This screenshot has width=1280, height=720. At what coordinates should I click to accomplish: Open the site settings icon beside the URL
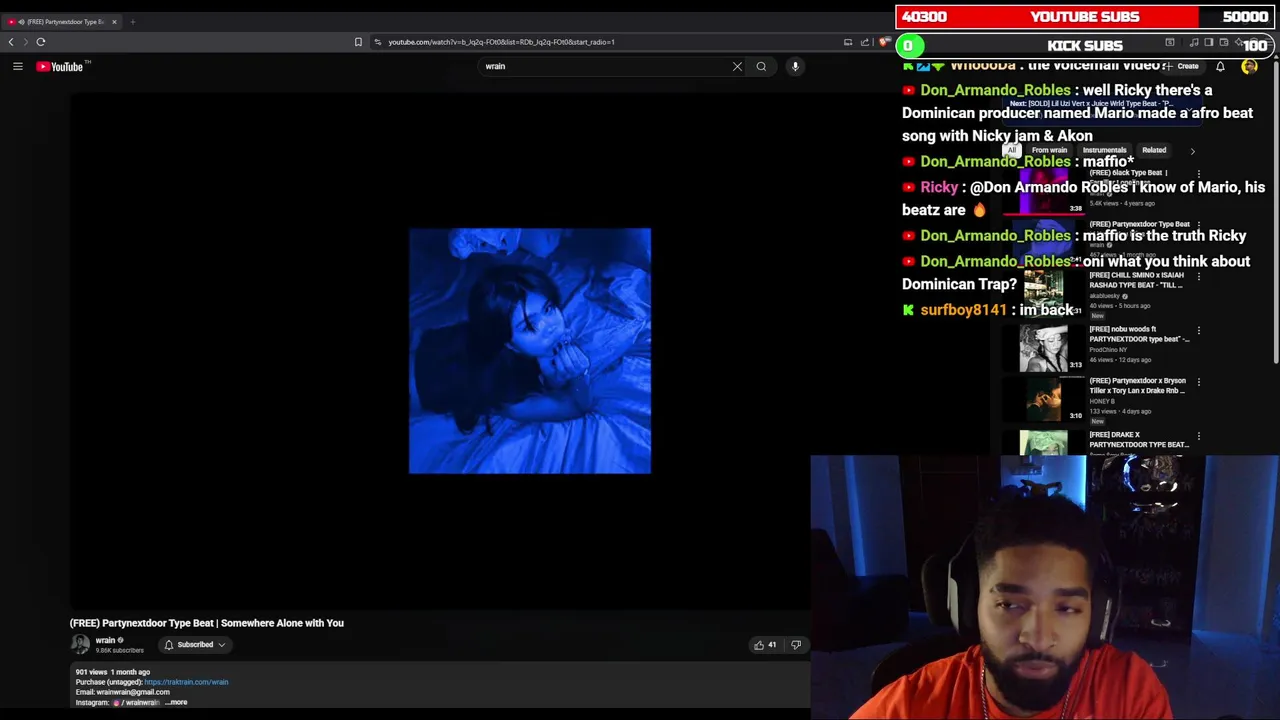tap(377, 42)
